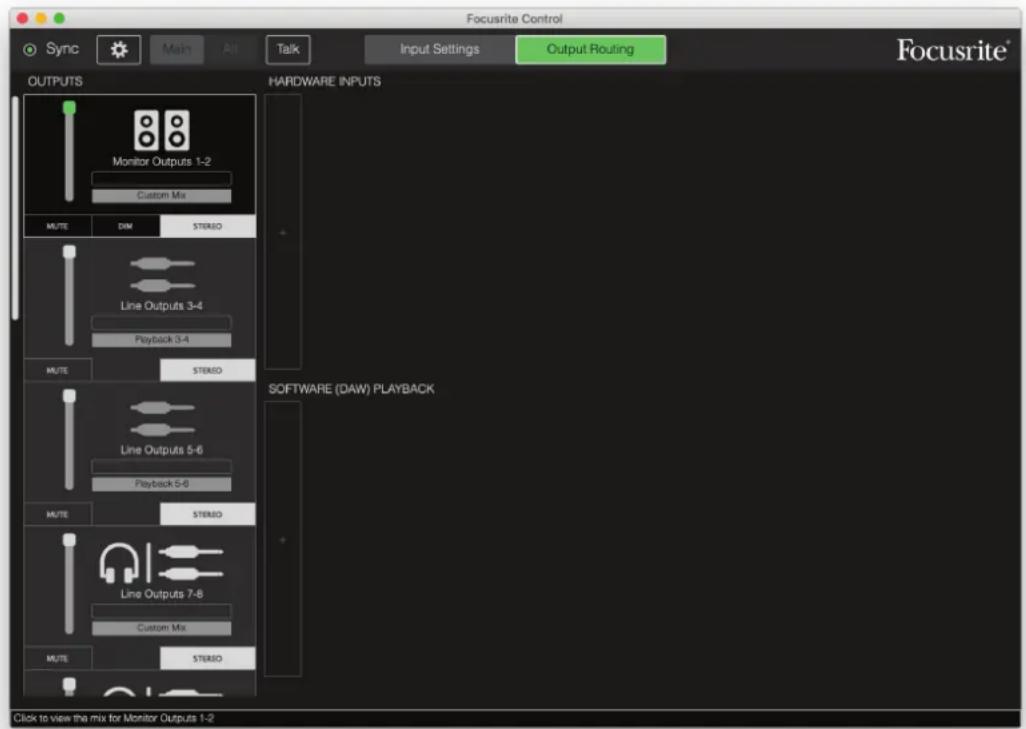Toggle STEREO for Line Outputs 3-4

click(x=207, y=370)
